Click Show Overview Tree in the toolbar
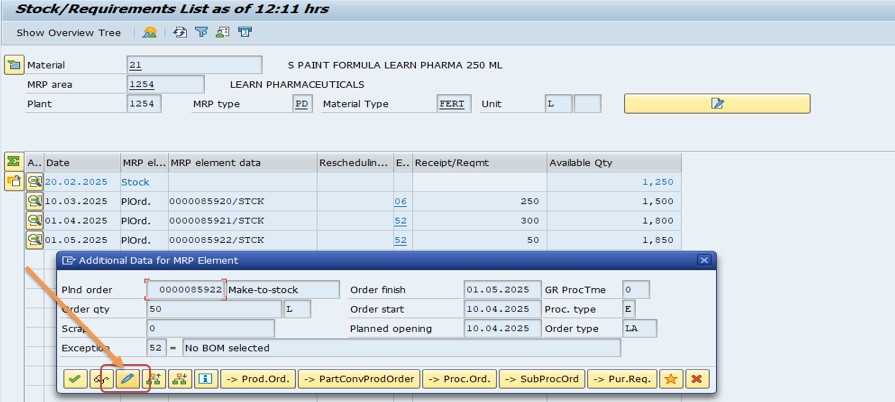 [68, 33]
